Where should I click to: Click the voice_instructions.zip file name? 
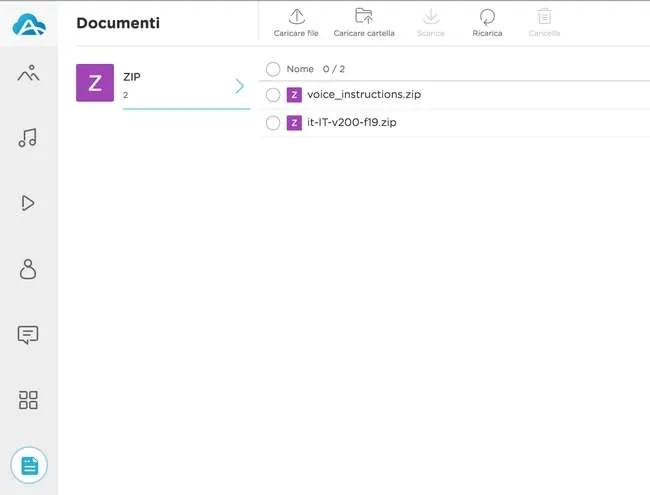pyautogui.click(x=364, y=95)
